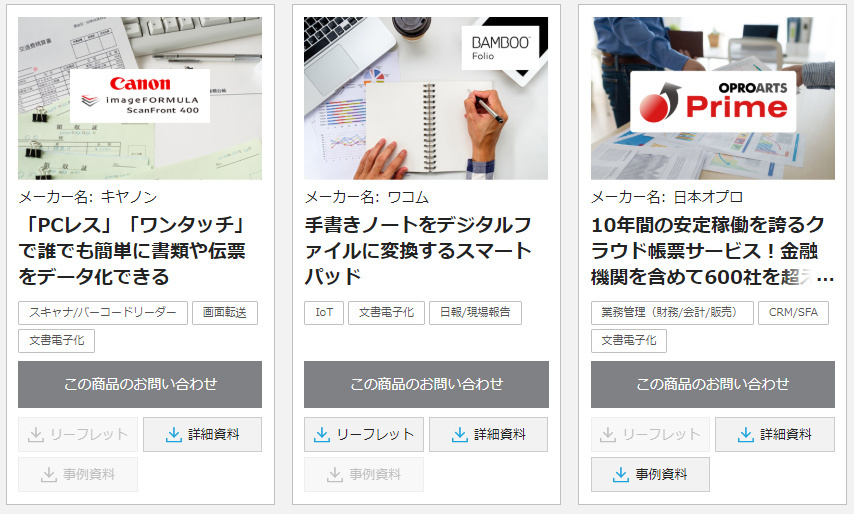Image resolution: width=854 pixels, height=514 pixels.
Task: Click この商品のお問い合わせ under the 日本オプロ product
Action: click(x=712, y=384)
